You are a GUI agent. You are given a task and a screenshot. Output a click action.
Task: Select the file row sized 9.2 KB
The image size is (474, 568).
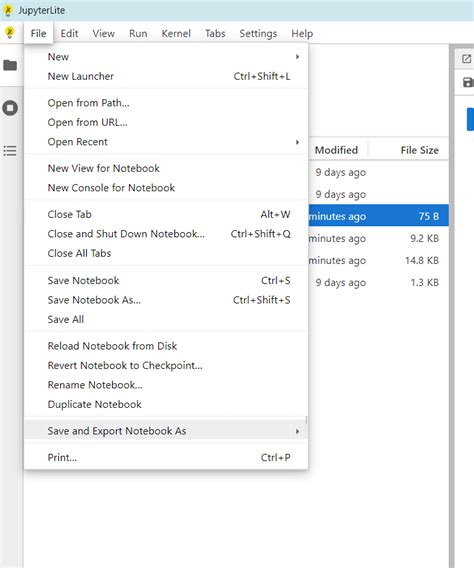pyautogui.click(x=378, y=238)
